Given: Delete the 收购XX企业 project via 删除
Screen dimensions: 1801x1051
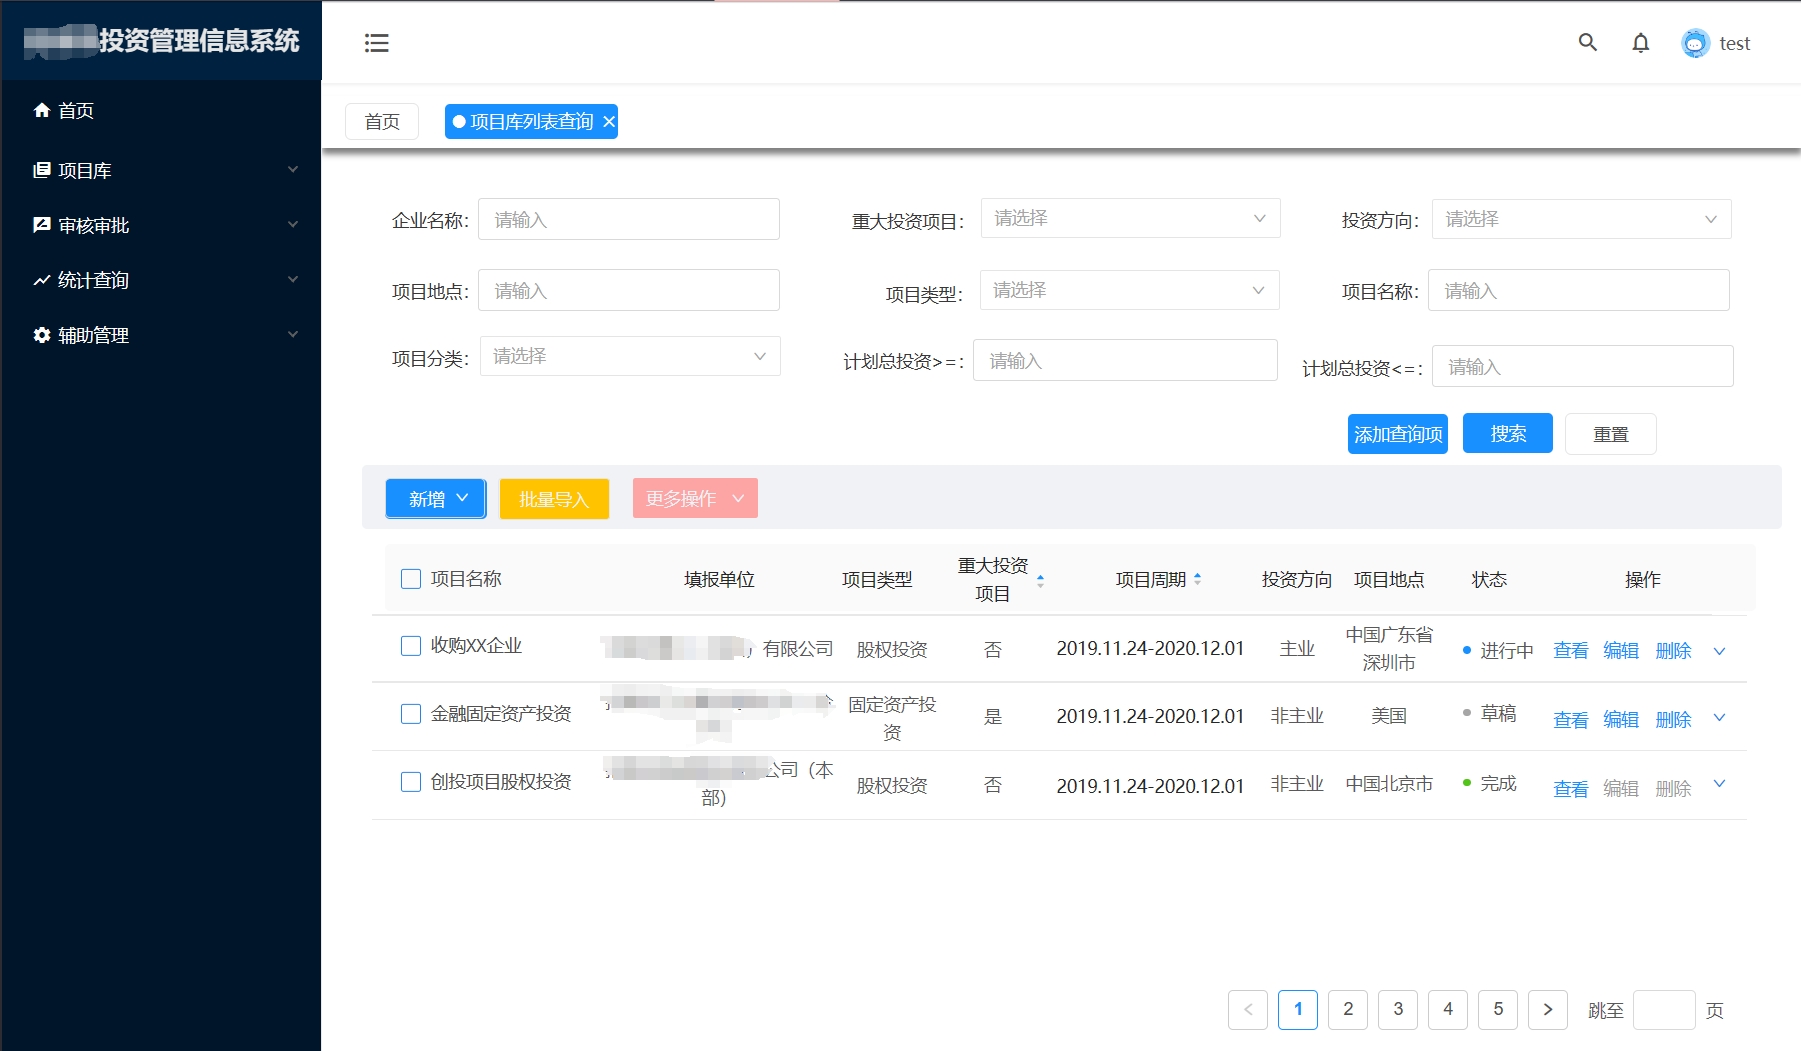Looking at the screenshot, I should tap(1673, 651).
